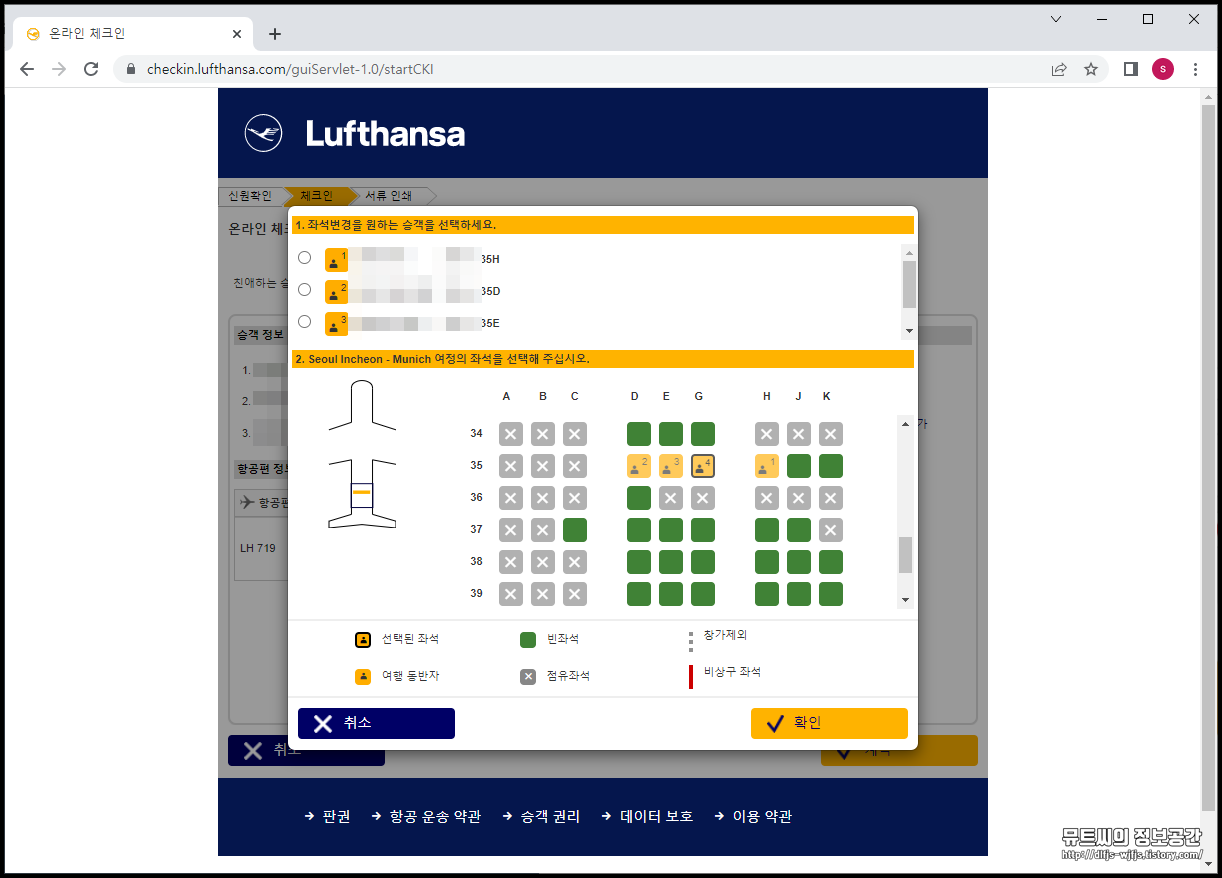This screenshot has width=1222, height=878.
Task: Select free seat 37D
Action: pyautogui.click(x=639, y=530)
